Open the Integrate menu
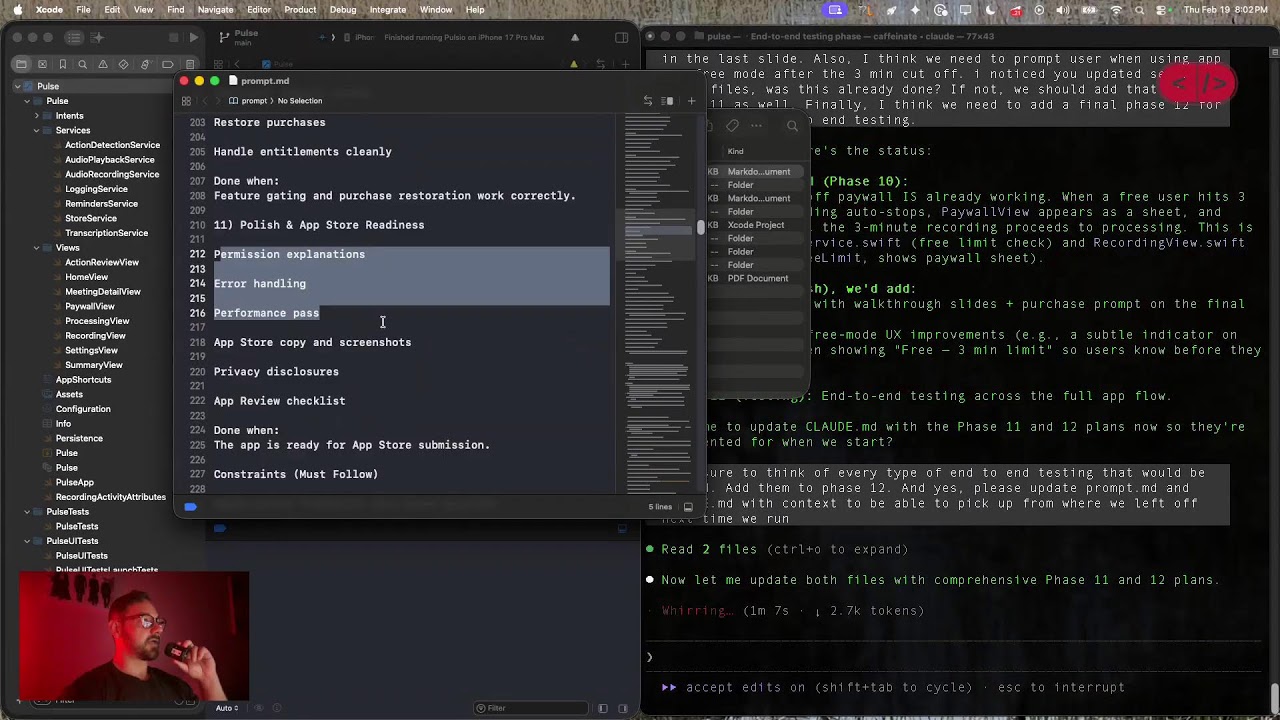The height and width of the screenshot is (720, 1280). [x=388, y=10]
